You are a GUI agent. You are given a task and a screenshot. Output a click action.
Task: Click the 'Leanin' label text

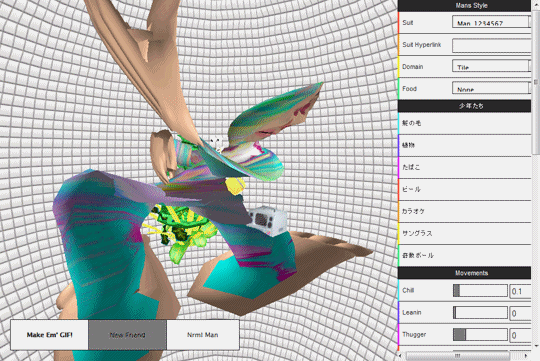[x=412, y=312]
